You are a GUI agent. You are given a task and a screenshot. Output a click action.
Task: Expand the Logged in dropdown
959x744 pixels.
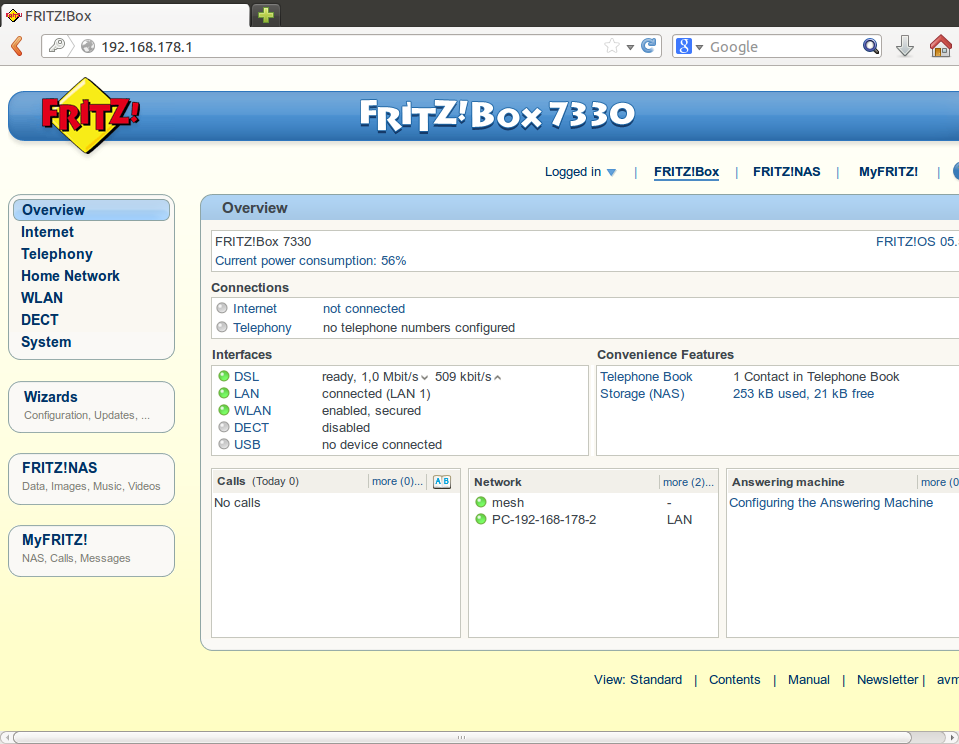coord(581,172)
